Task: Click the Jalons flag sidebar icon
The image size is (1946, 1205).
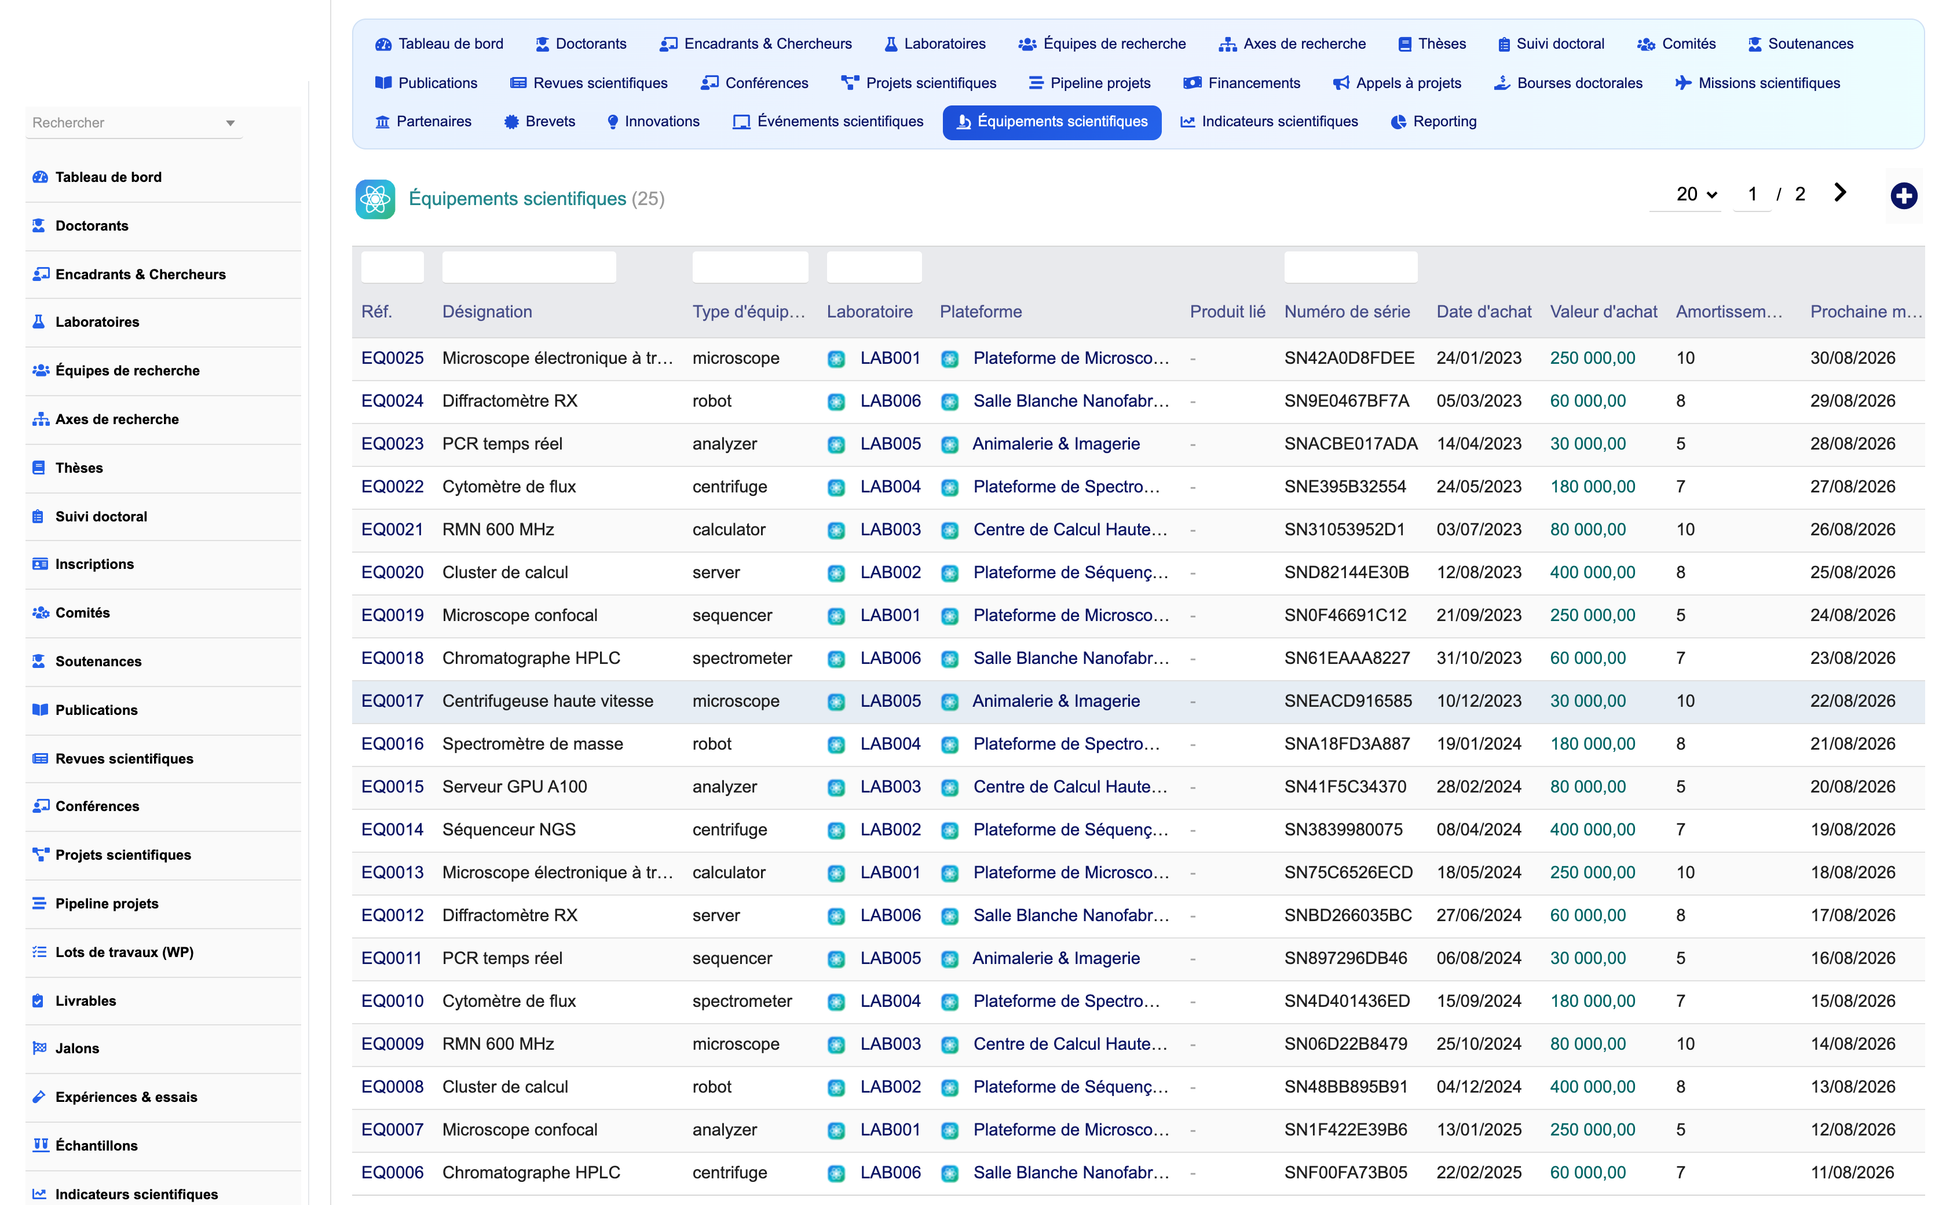Action: coord(40,1048)
